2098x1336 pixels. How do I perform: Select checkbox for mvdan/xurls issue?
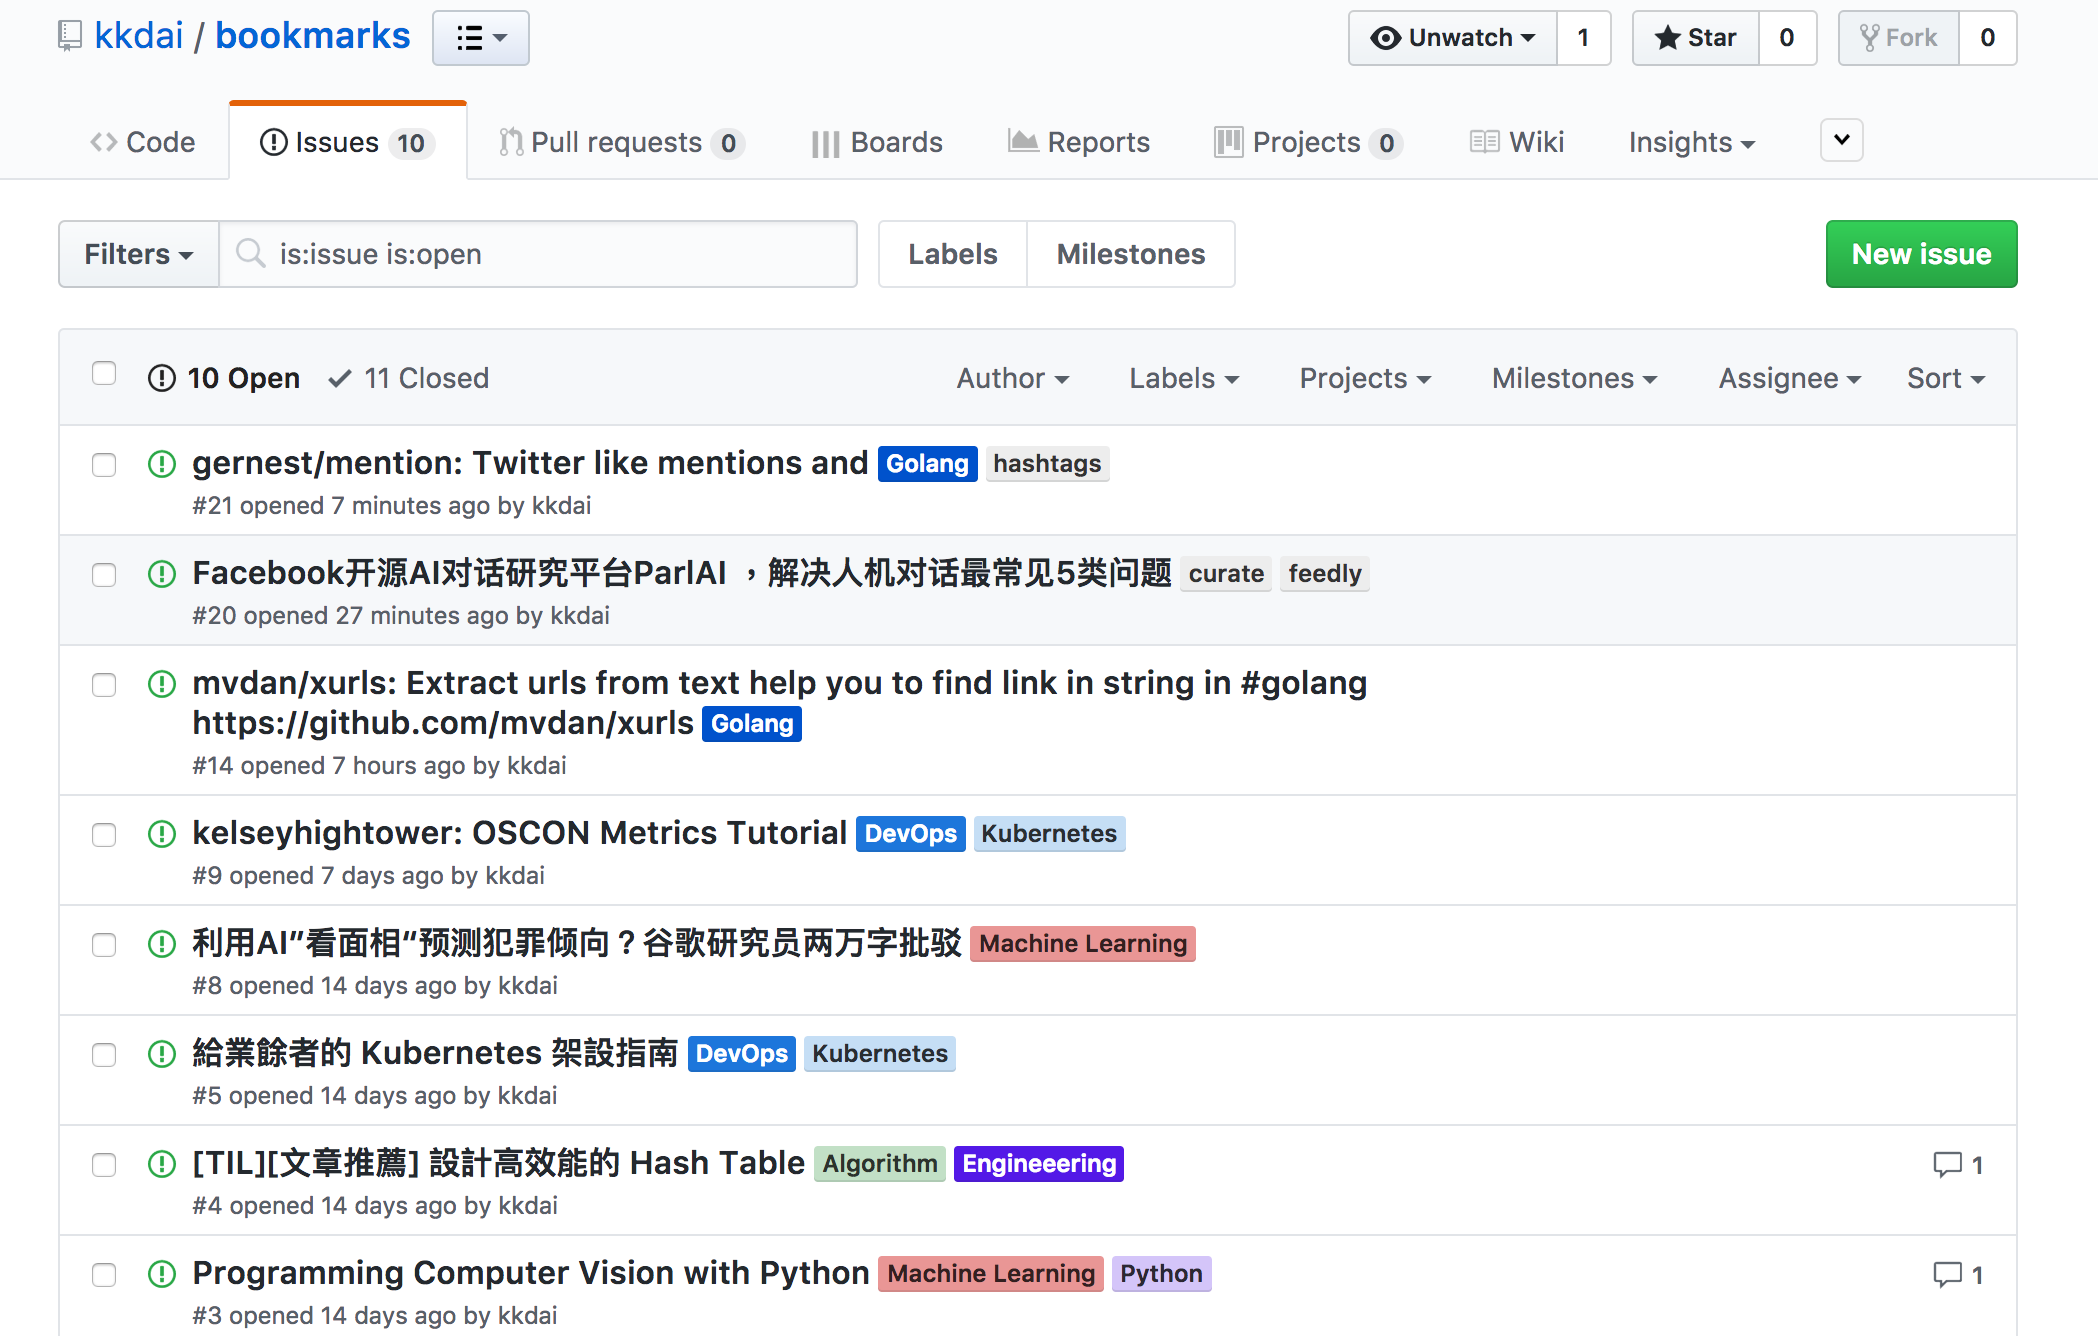(x=104, y=685)
